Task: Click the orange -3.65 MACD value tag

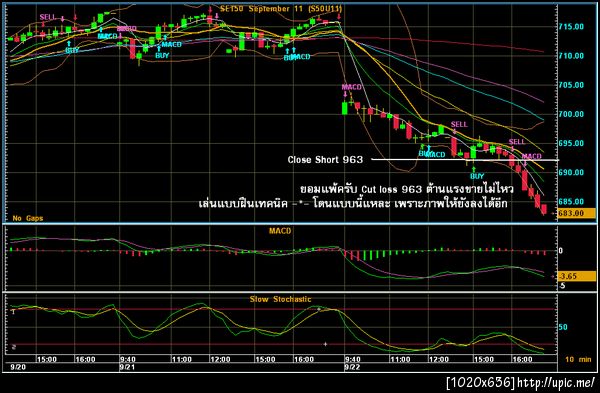Action: coord(577,276)
